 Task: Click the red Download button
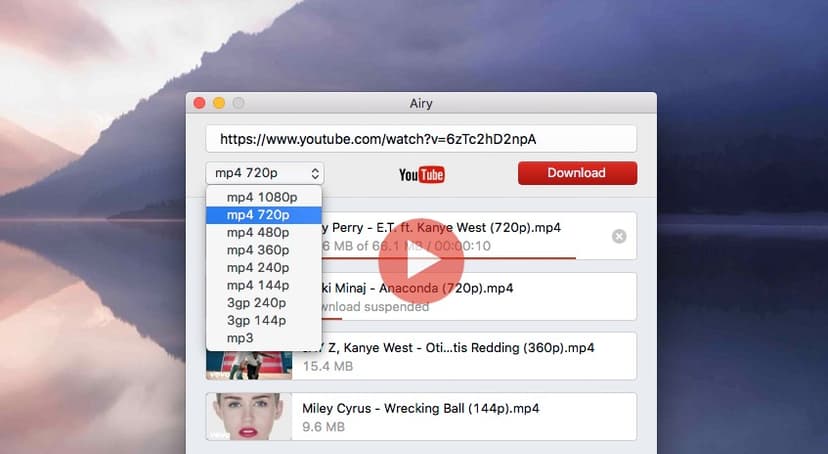coord(577,173)
